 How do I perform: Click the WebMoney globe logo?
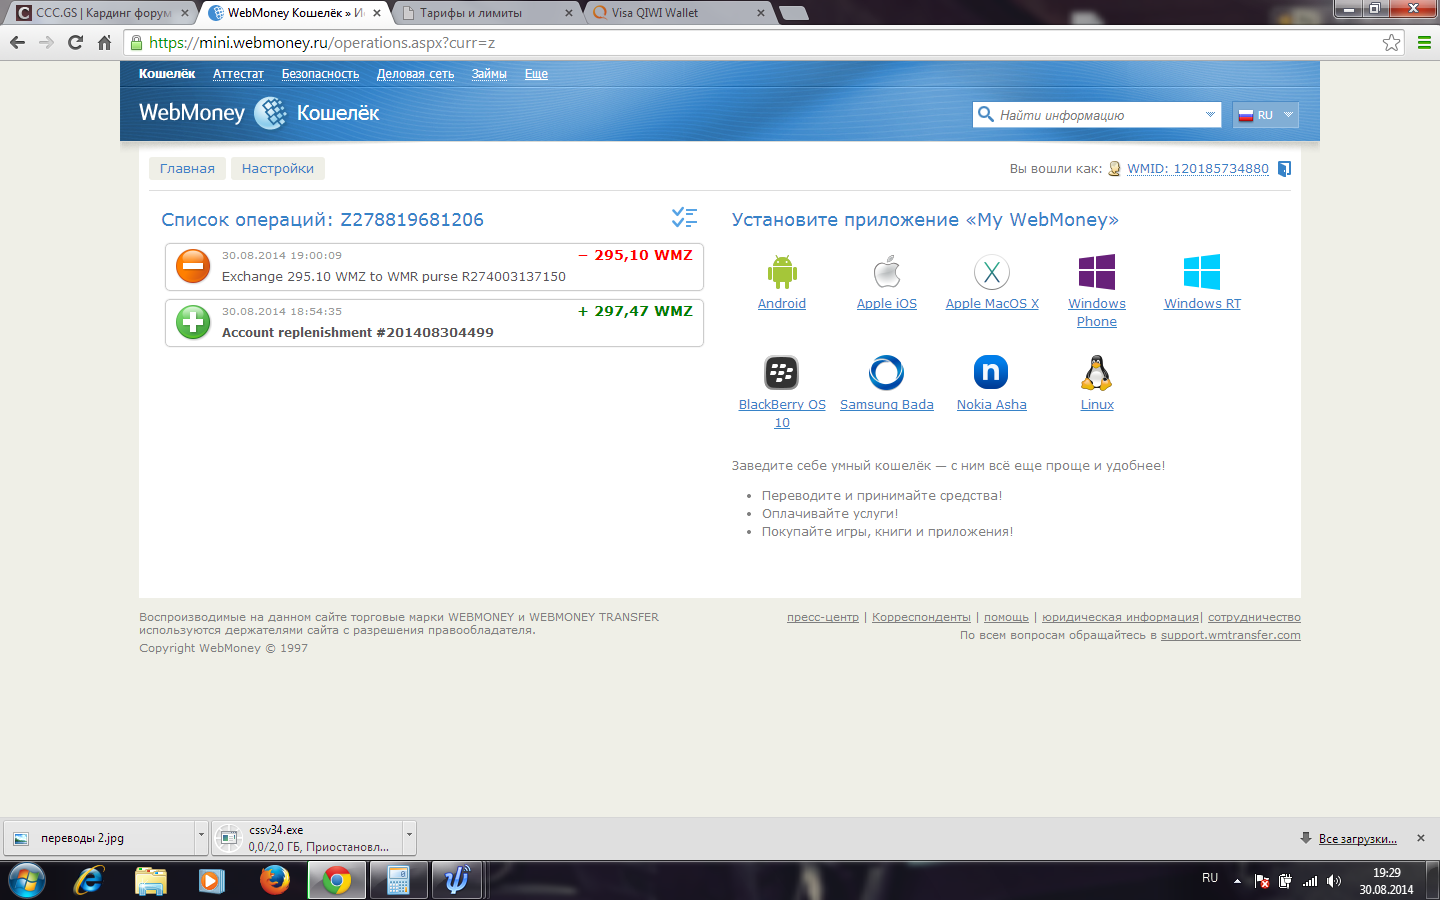coord(270,113)
